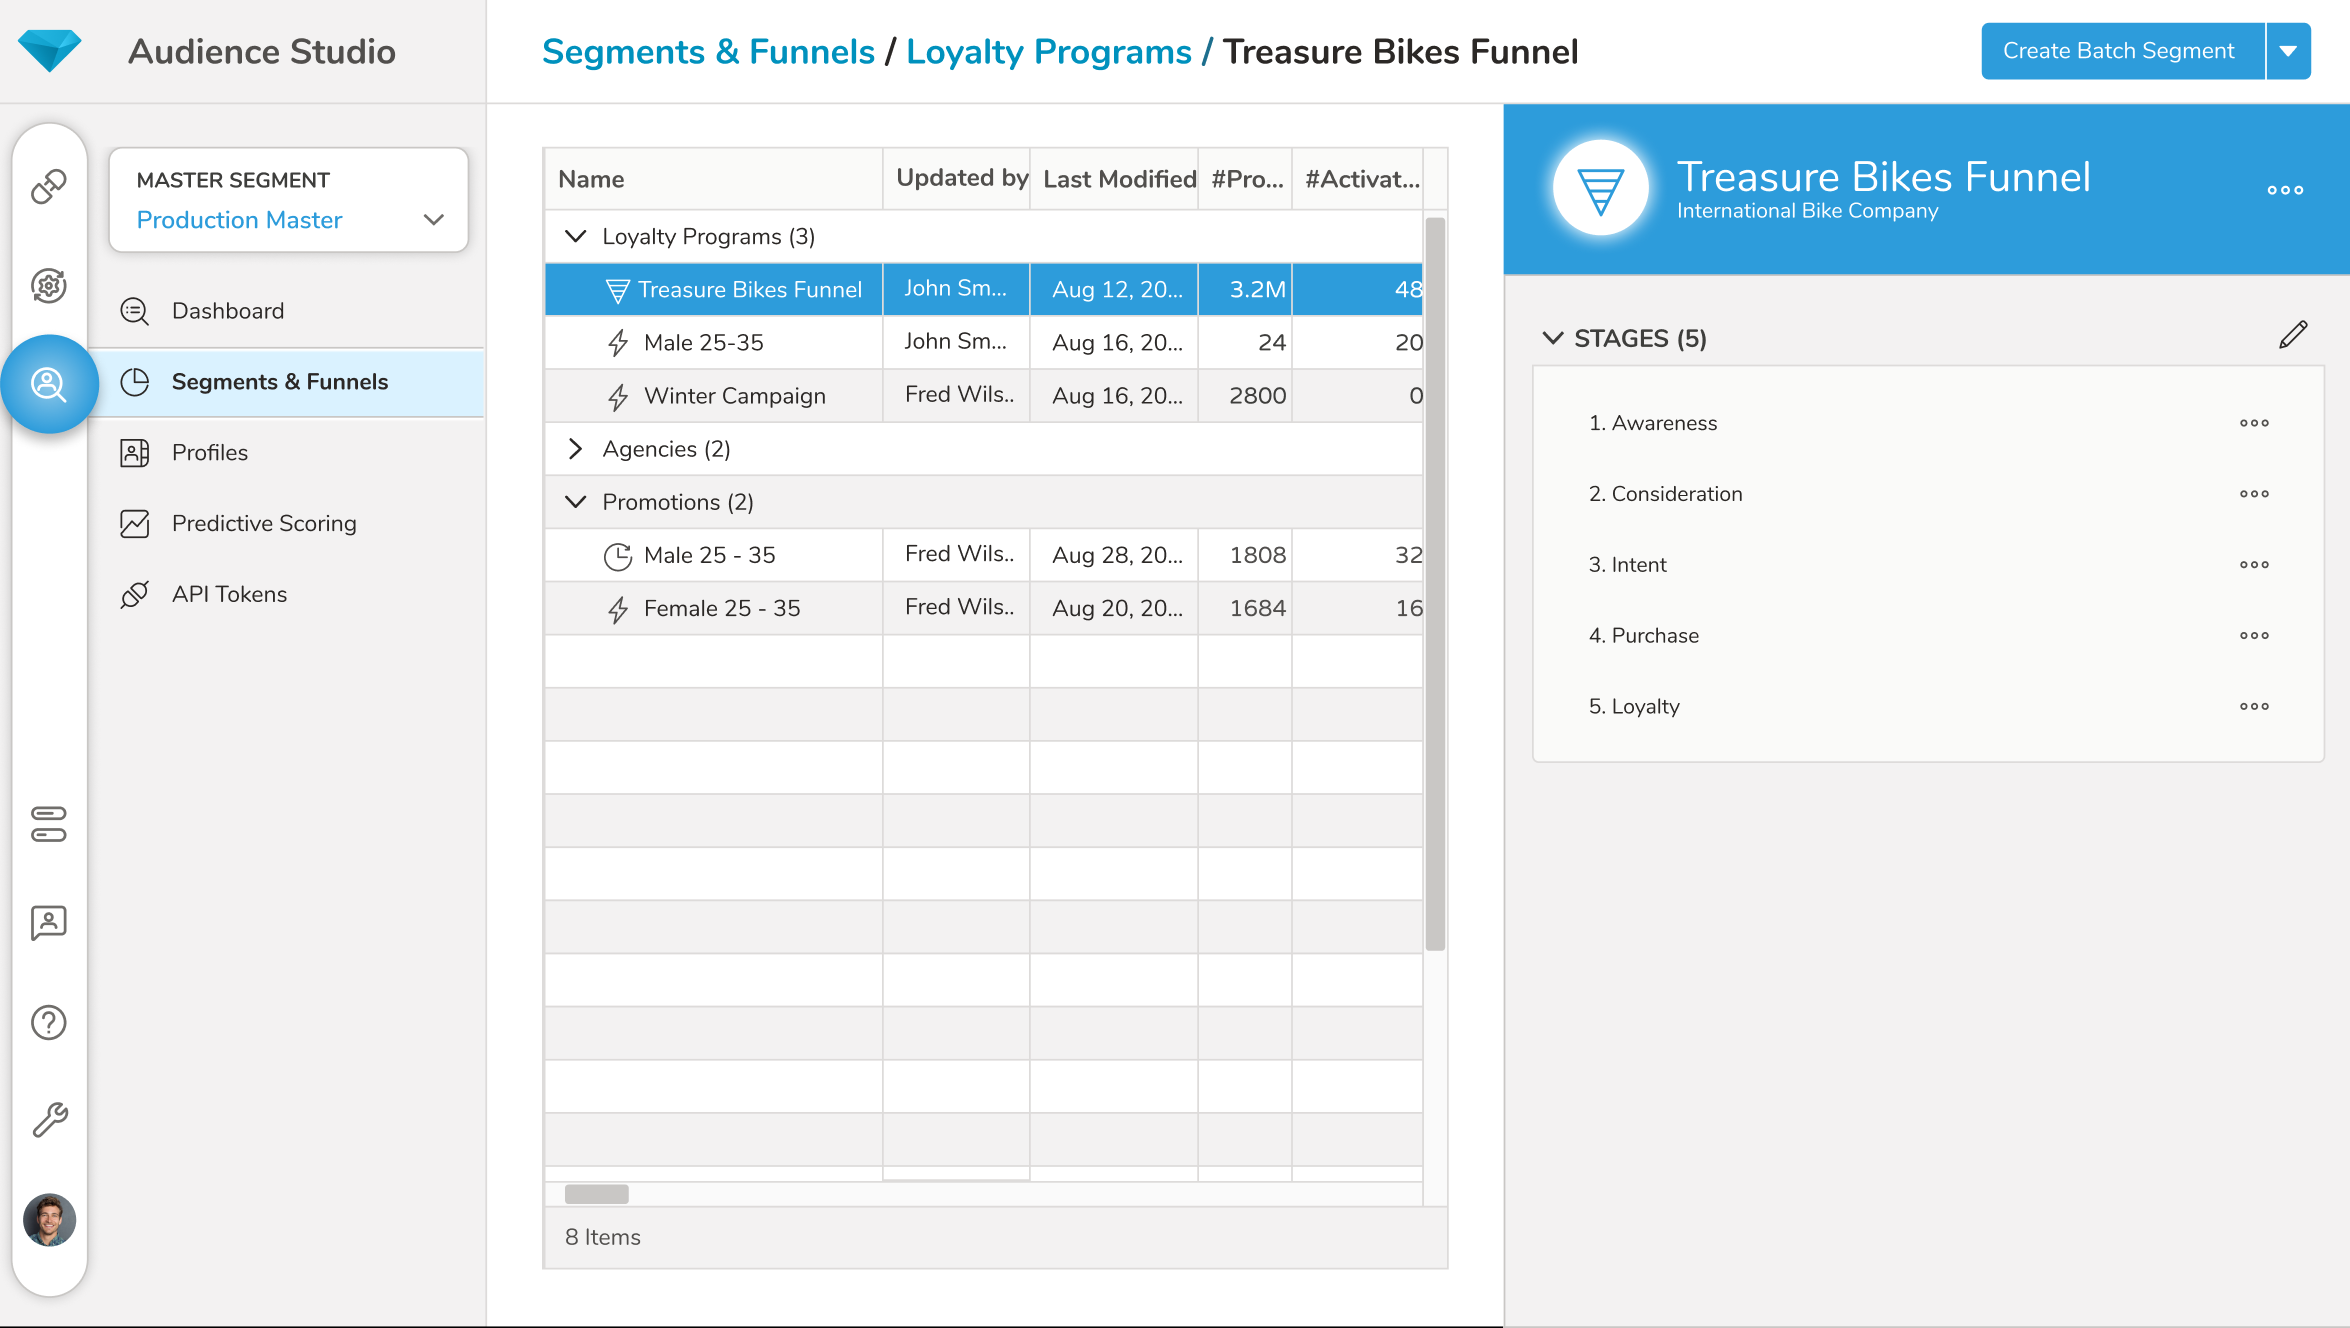The width and height of the screenshot is (2350, 1328).
Task: Click the Predictive Scoring sidebar icon
Action: (x=136, y=523)
